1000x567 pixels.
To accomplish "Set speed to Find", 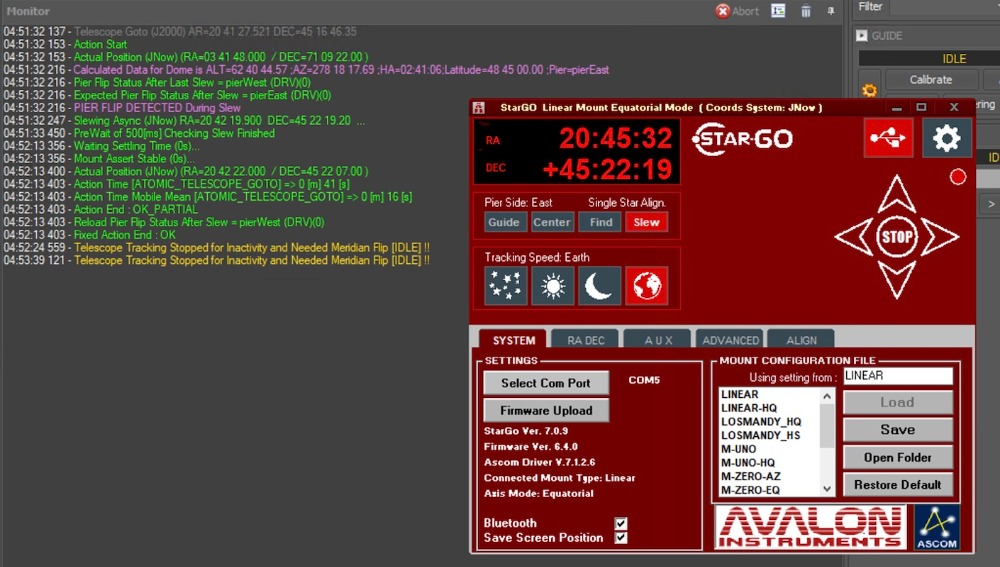I will [x=601, y=222].
